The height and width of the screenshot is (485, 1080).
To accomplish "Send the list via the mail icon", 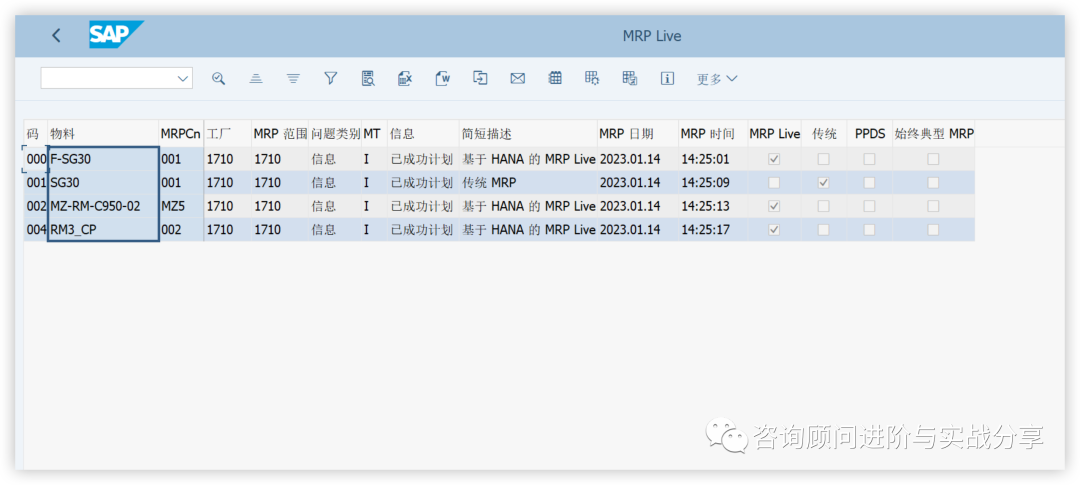I will (518, 79).
